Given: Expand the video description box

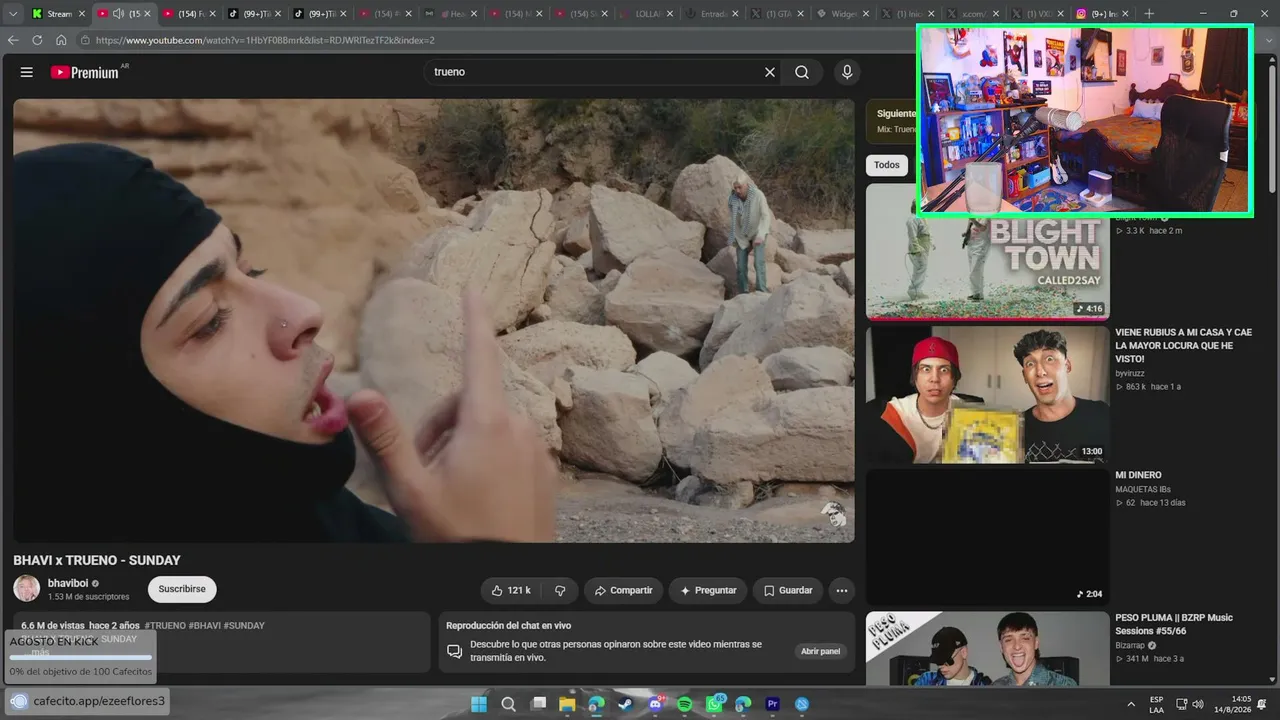Looking at the screenshot, I should coord(222,642).
